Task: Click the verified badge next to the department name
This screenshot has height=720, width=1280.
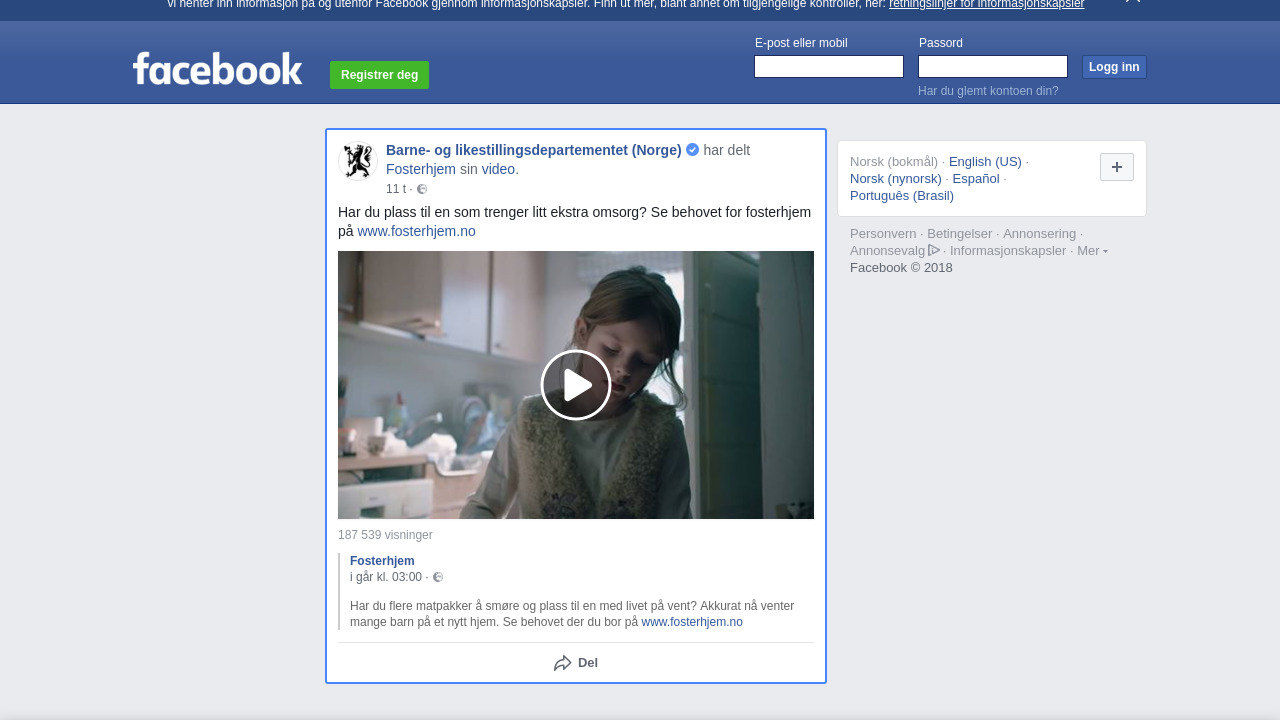Action: pyautogui.click(x=692, y=150)
